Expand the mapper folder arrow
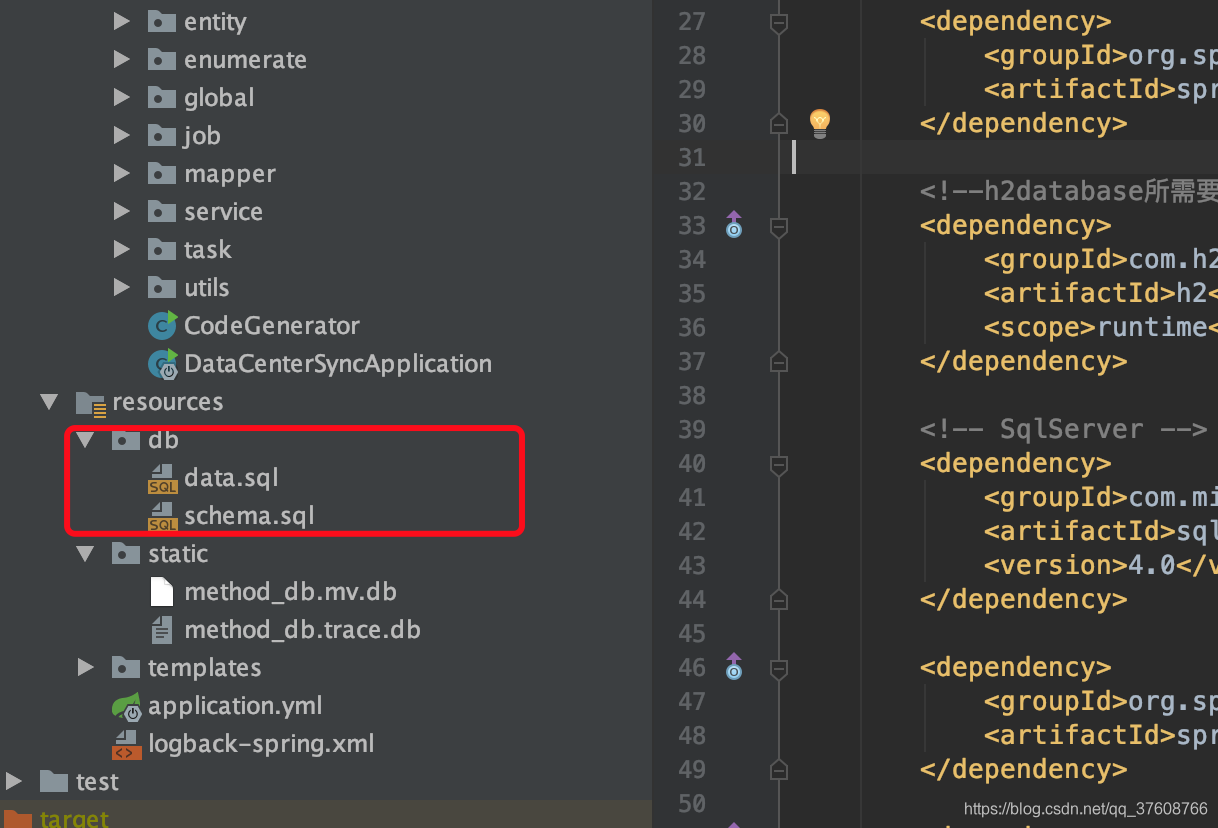The image size is (1218, 828). (x=121, y=173)
